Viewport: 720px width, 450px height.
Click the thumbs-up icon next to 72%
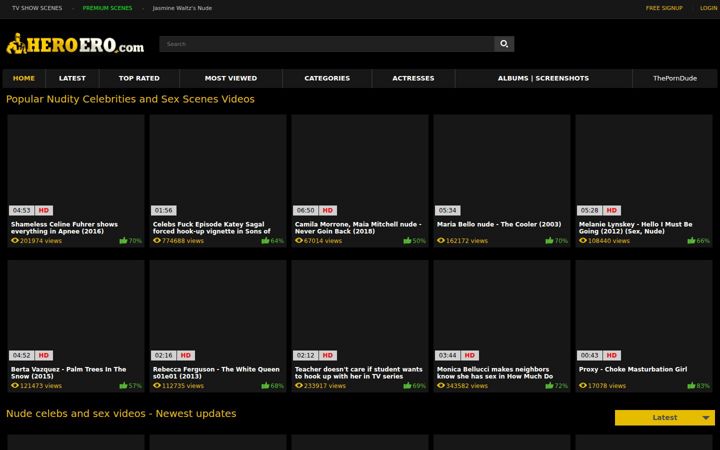(549, 386)
